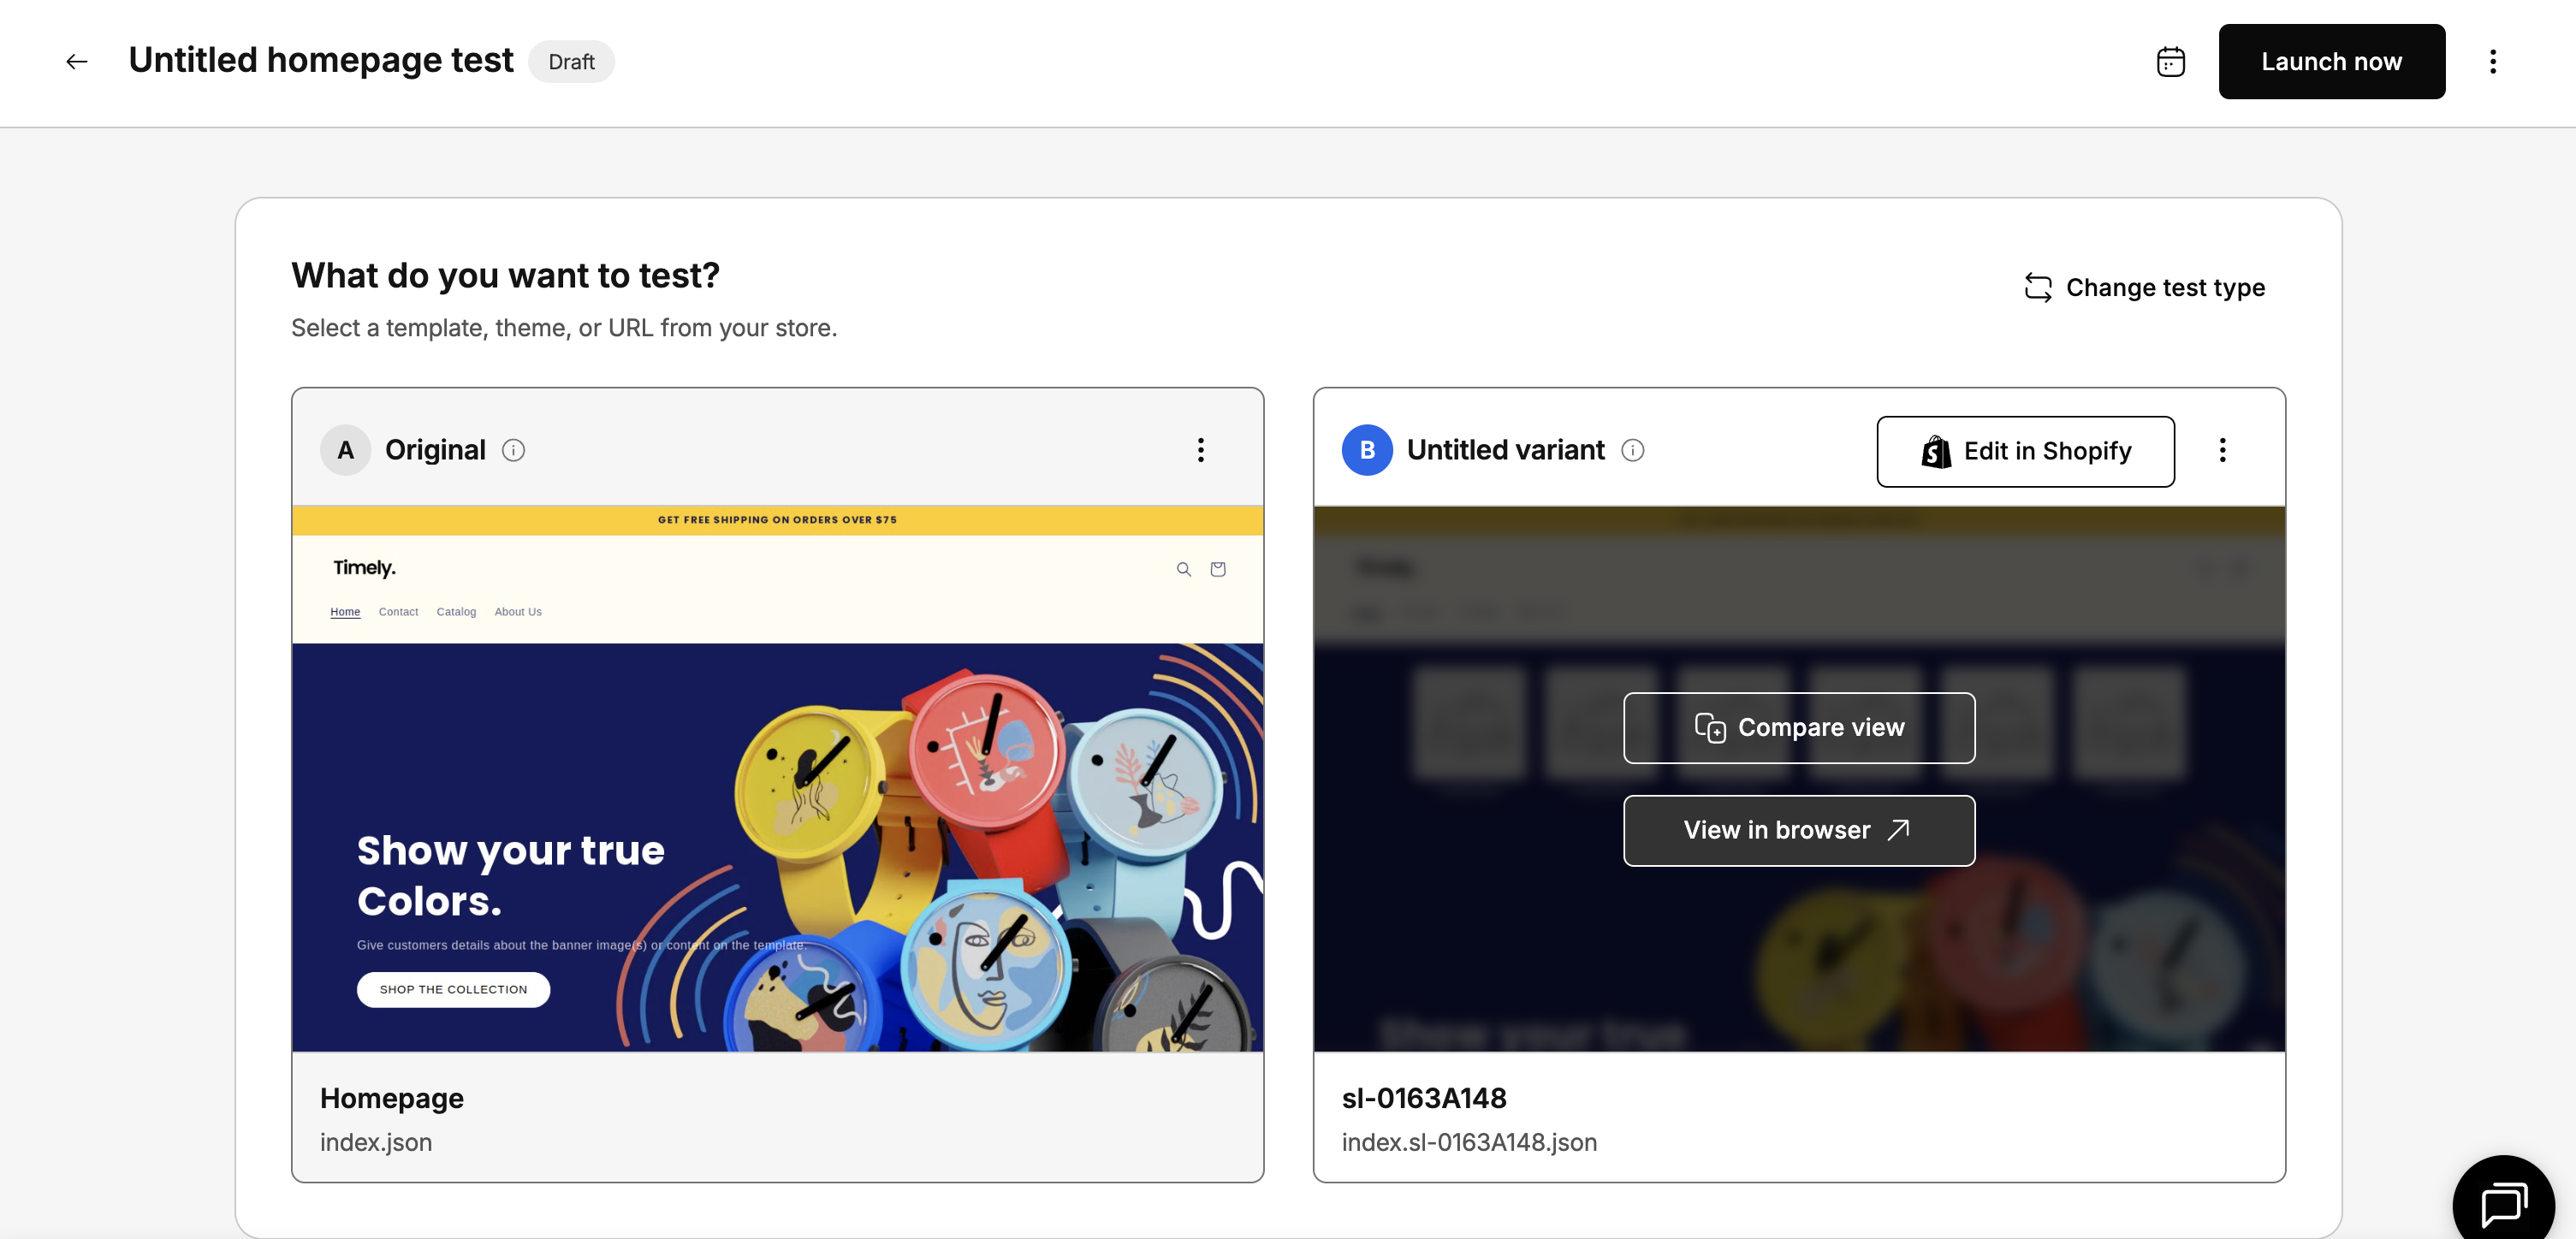2576x1239 pixels.
Task: Click the Launch now button
Action: coord(2331,62)
